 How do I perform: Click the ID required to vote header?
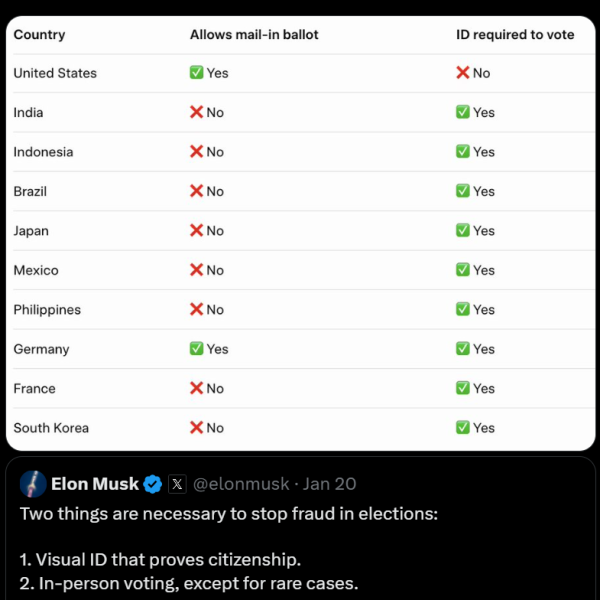[x=514, y=35]
